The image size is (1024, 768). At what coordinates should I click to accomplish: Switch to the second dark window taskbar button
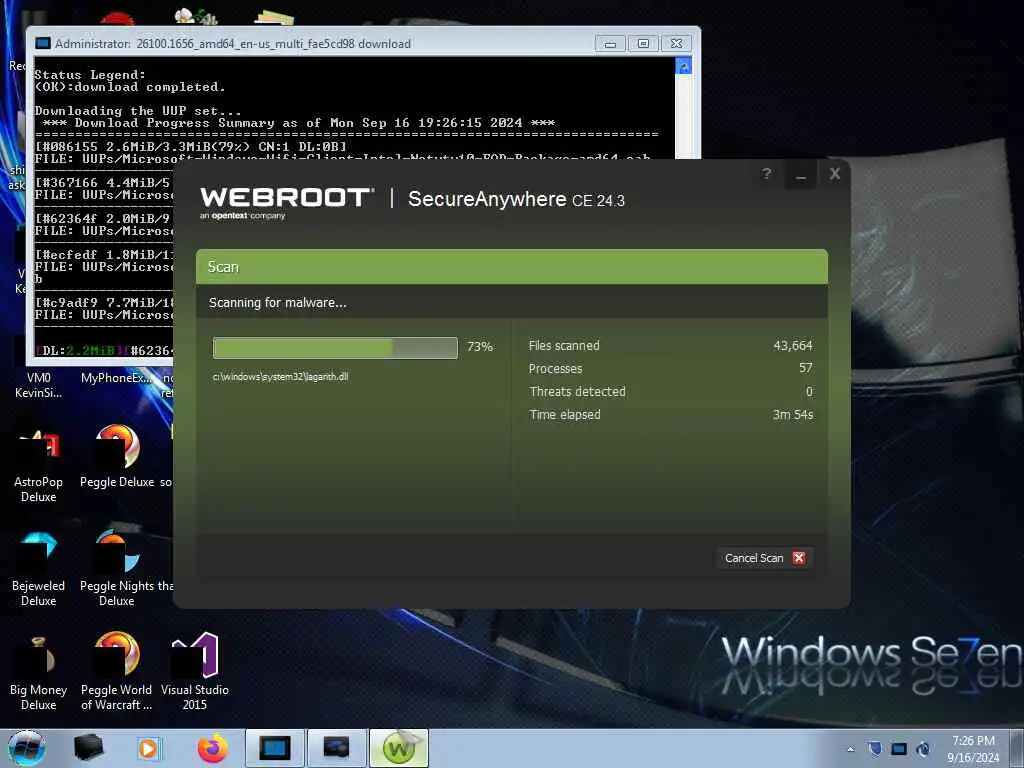point(336,748)
